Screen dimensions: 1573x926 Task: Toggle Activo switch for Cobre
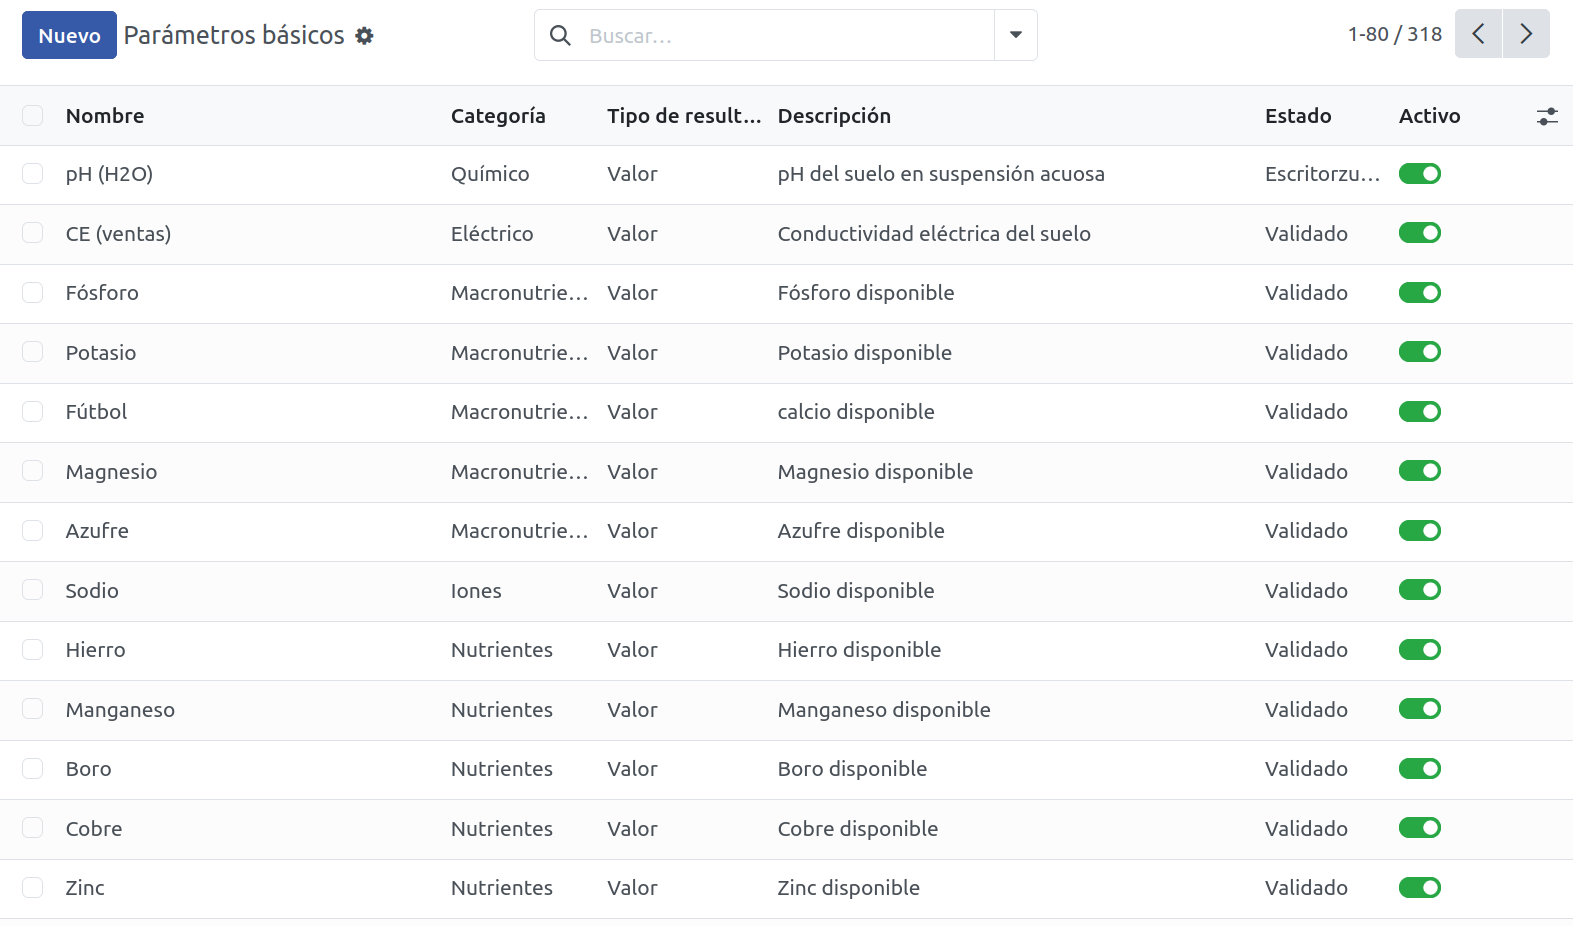click(x=1420, y=828)
